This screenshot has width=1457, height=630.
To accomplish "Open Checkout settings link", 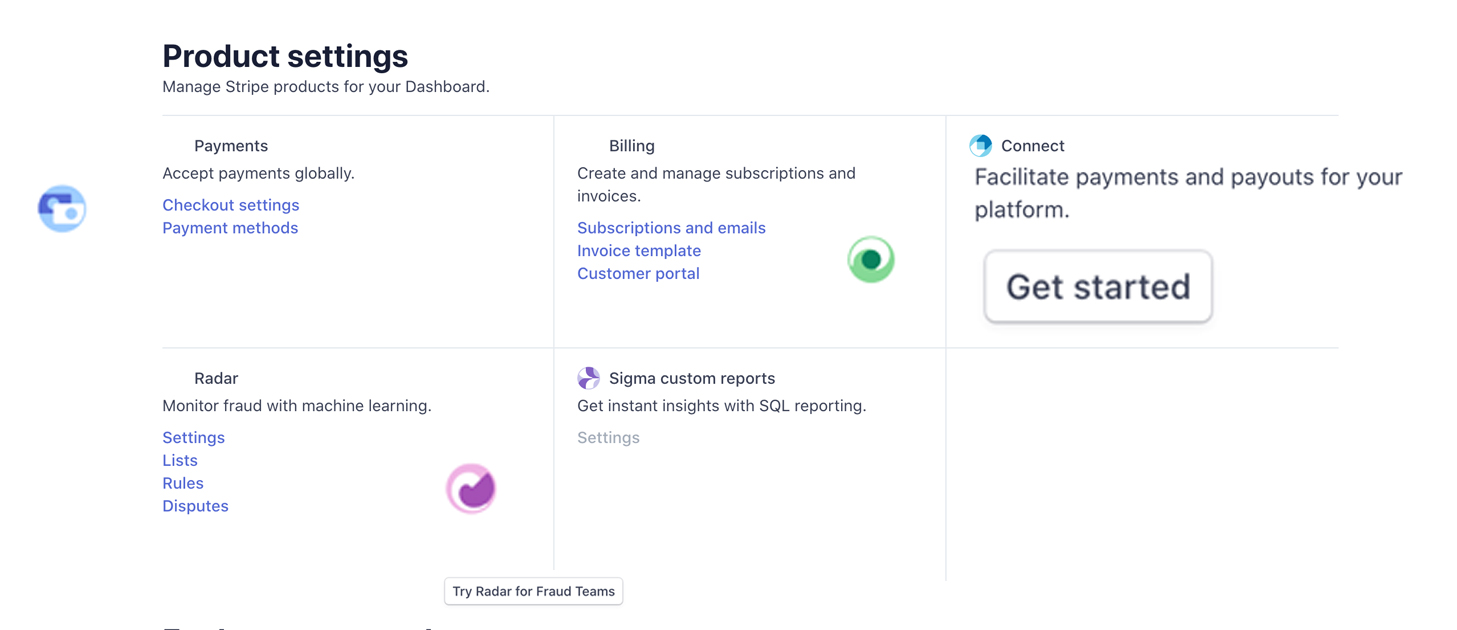I will 231,205.
